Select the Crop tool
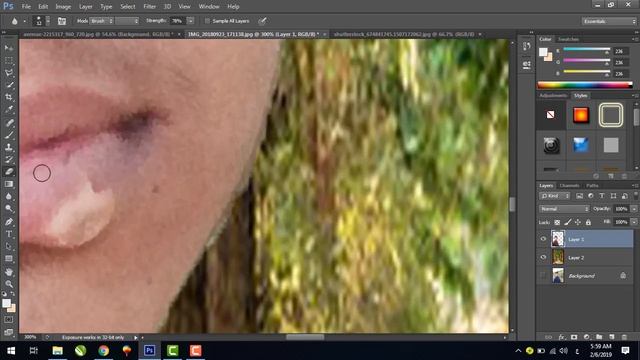The height and width of the screenshot is (360, 640). click(9, 98)
